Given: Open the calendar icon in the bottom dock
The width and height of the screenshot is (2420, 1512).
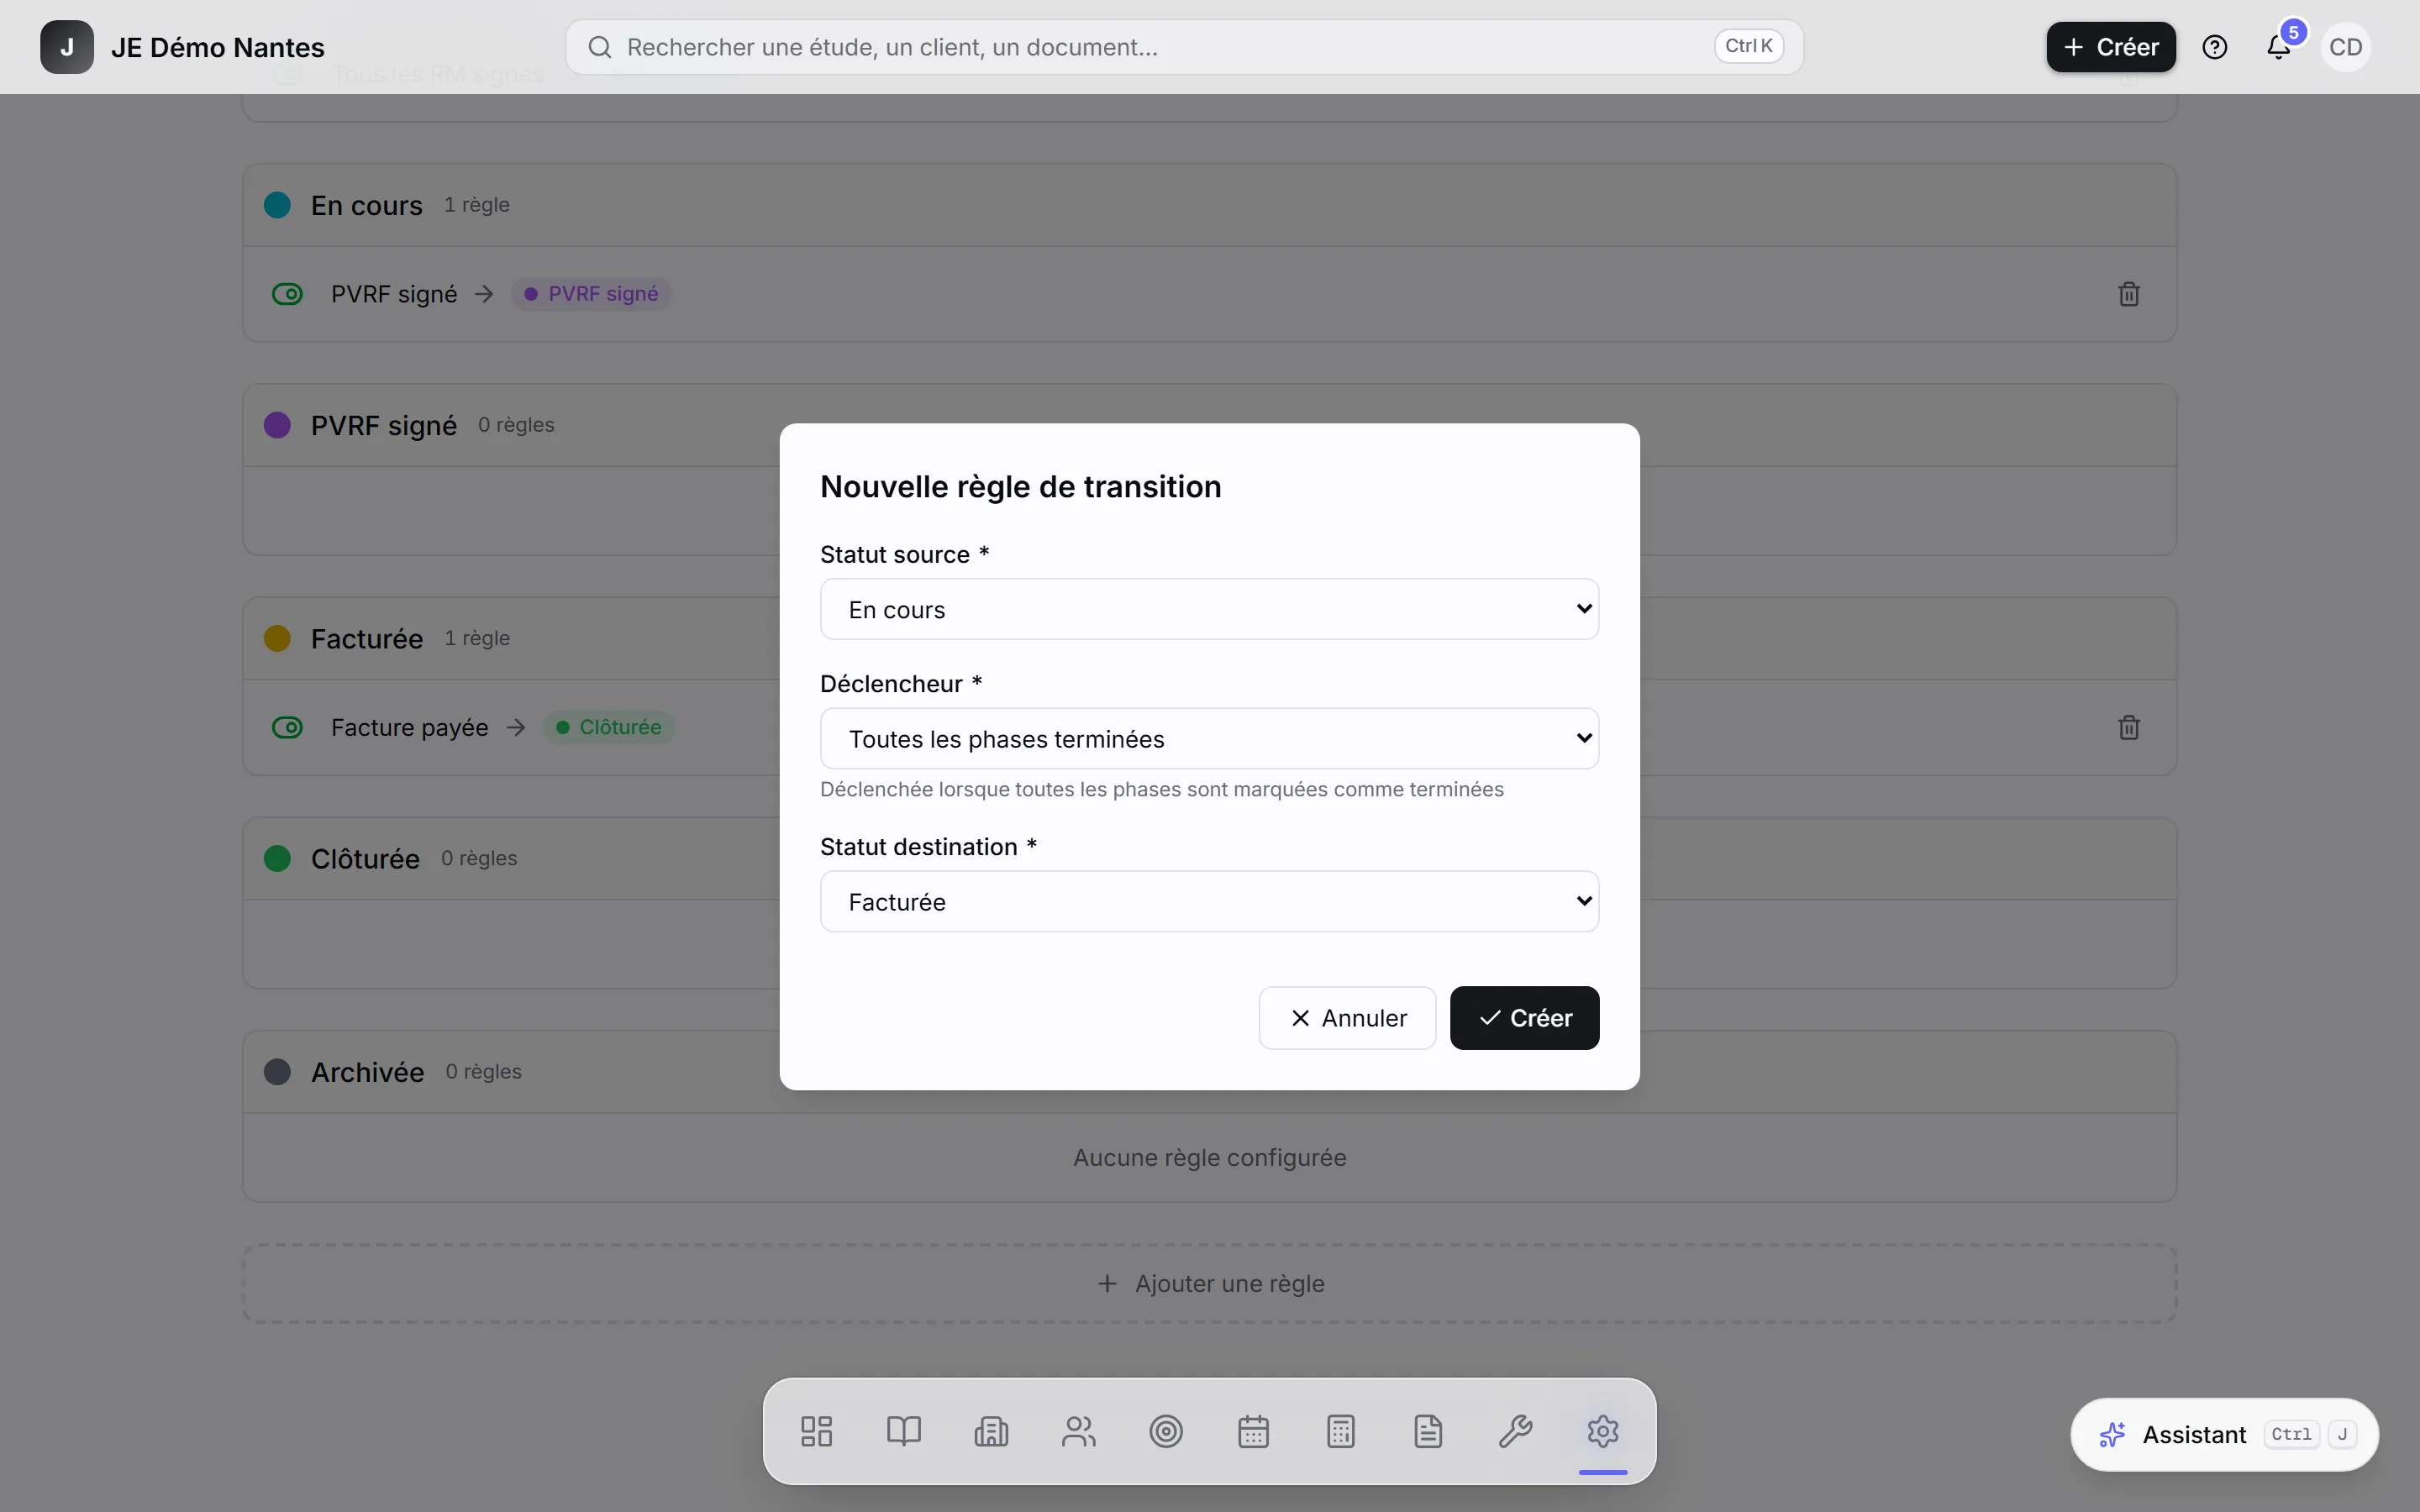Looking at the screenshot, I should pos(1253,1431).
